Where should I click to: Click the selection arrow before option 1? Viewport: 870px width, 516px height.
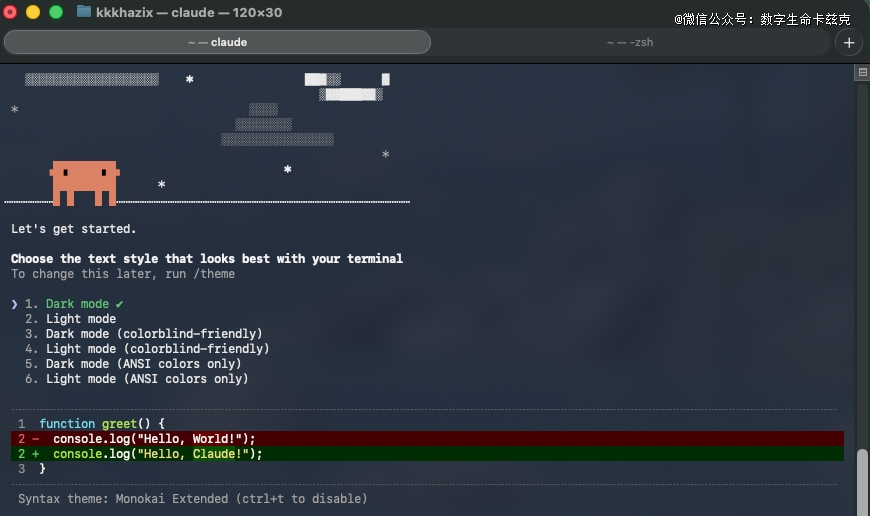click(x=15, y=304)
